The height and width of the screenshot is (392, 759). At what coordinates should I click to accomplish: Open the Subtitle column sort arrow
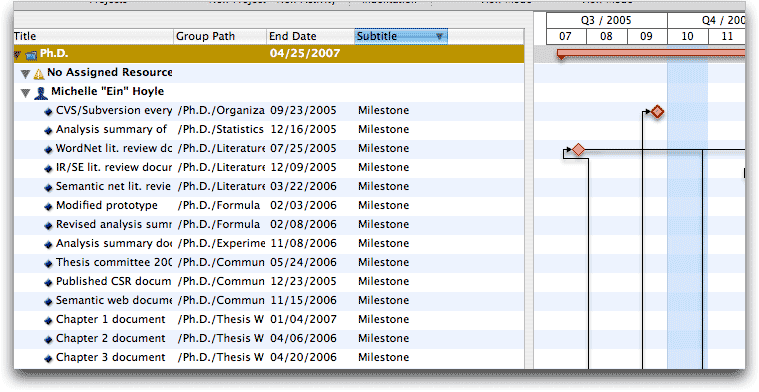pos(440,36)
